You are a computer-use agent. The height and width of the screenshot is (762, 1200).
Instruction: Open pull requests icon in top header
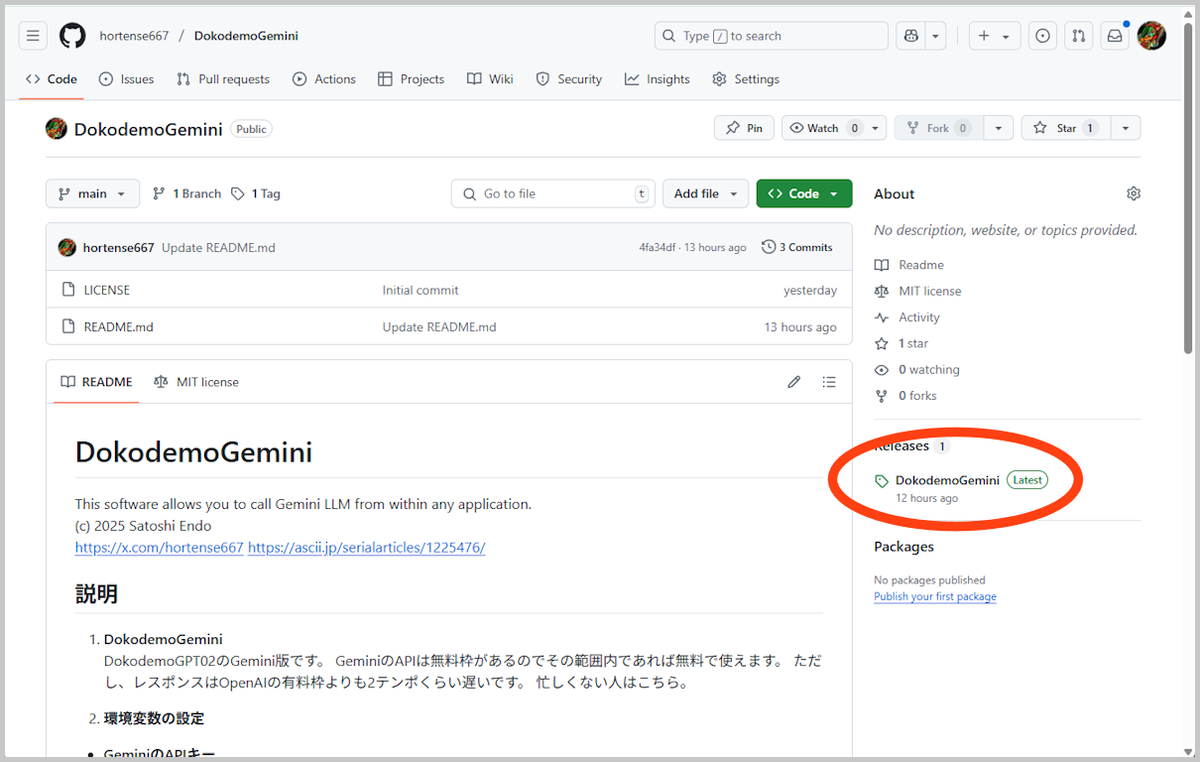click(x=1078, y=36)
